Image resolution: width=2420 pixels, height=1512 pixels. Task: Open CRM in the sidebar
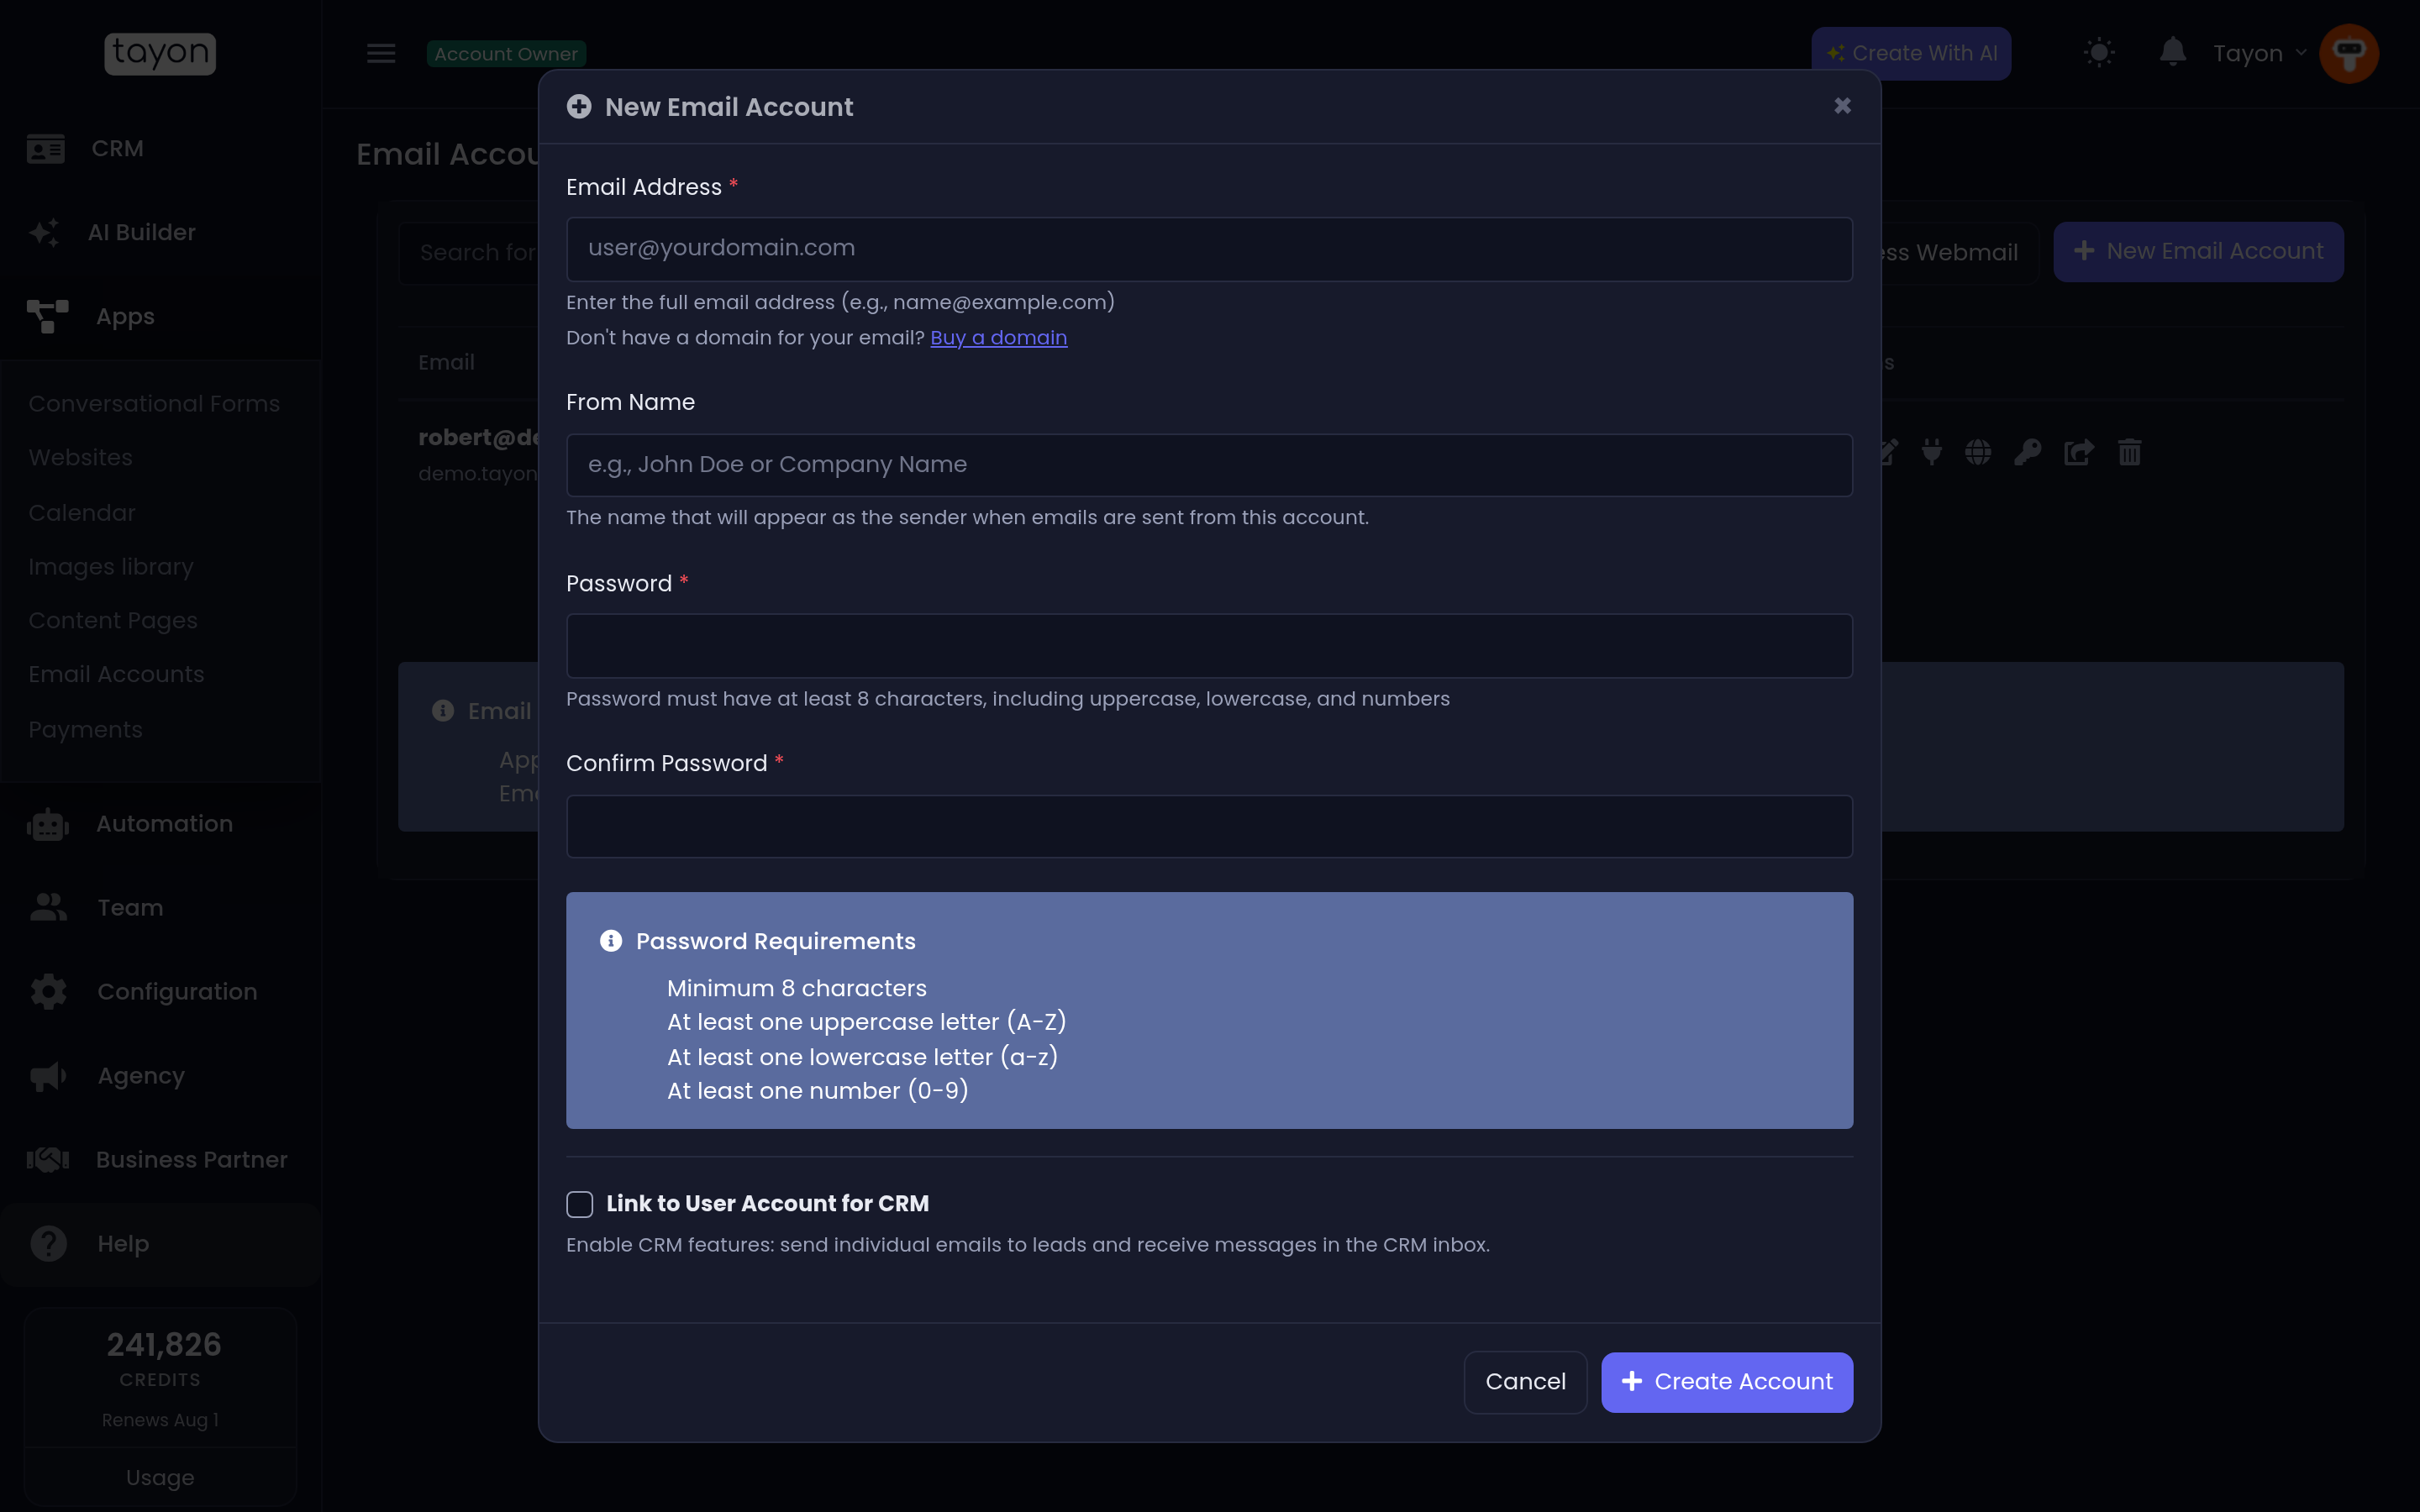(118, 148)
